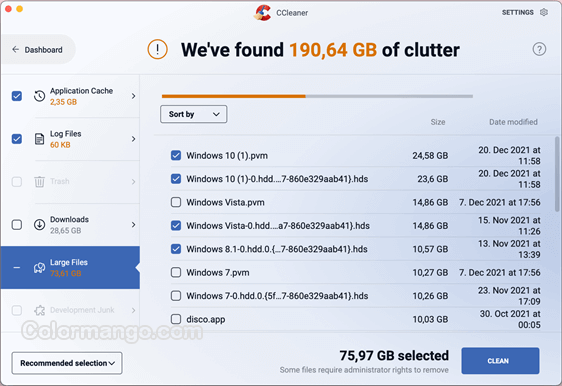Viewport: 562px width, 386px height.
Task: Select the Large Files category
Action: pos(70,267)
